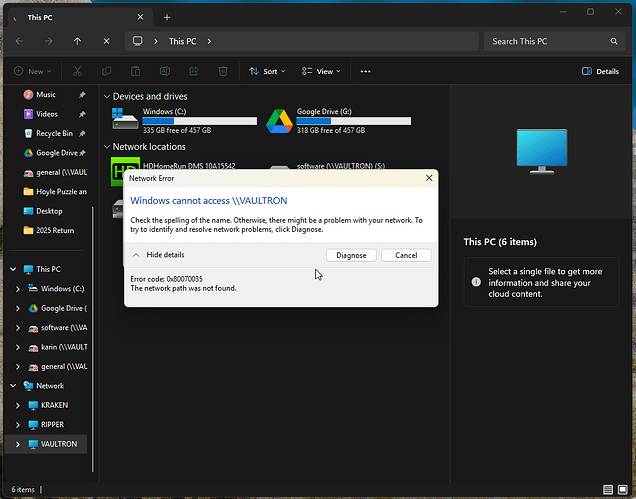
Task: Click the Diagnose button in error dialog
Action: click(351, 255)
